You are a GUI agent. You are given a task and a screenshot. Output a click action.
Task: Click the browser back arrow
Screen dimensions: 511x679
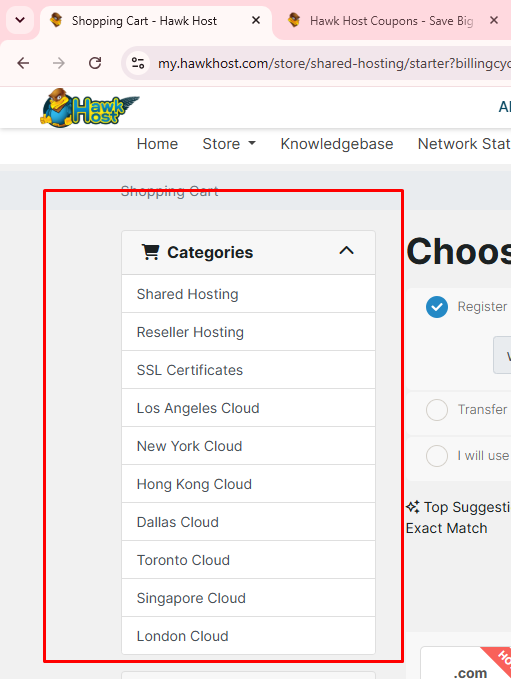tap(23, 63)
